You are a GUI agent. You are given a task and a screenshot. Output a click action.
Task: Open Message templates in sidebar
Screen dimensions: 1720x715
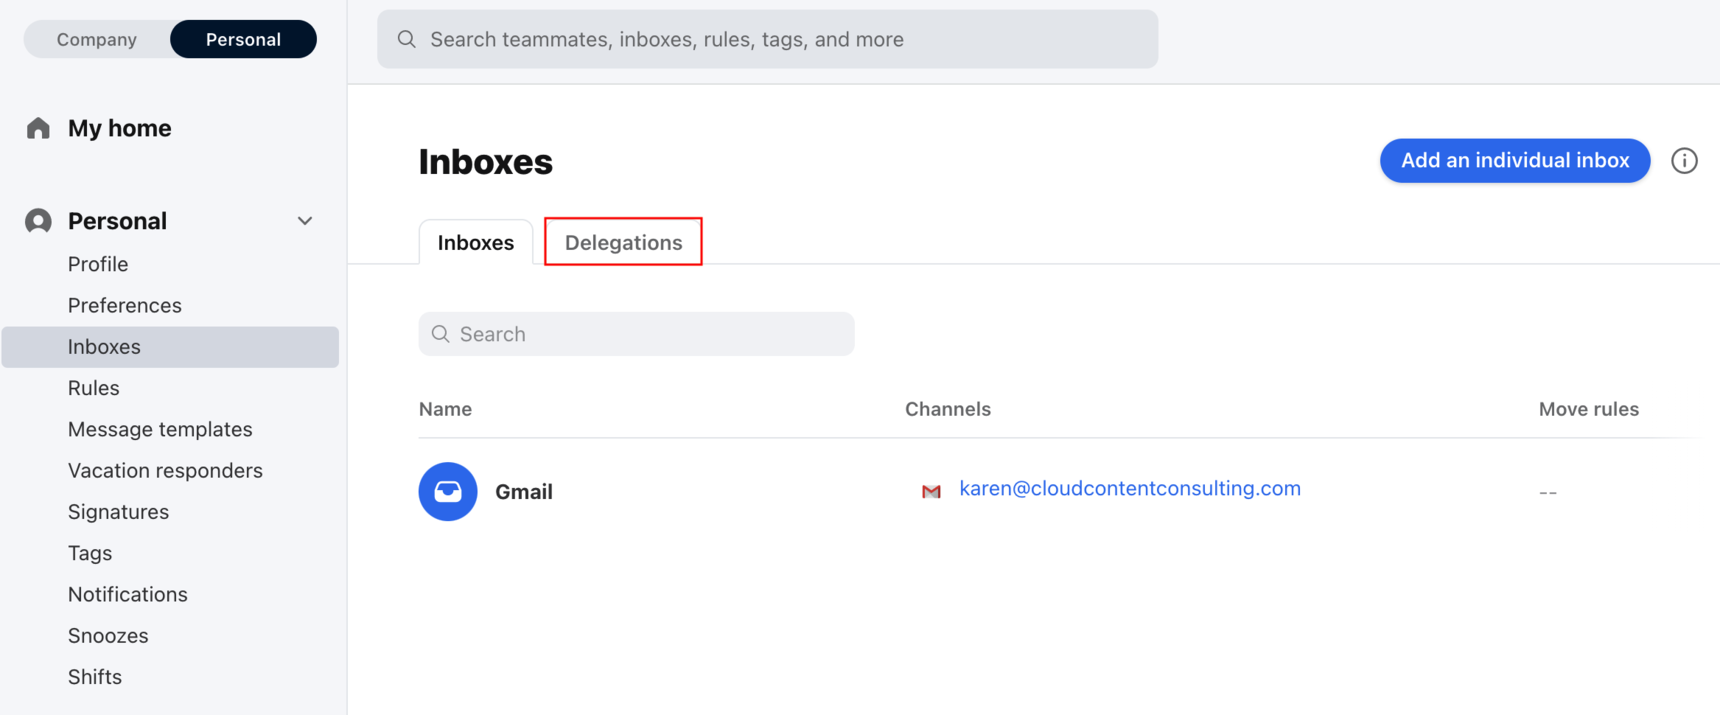(x=160, y=429)
